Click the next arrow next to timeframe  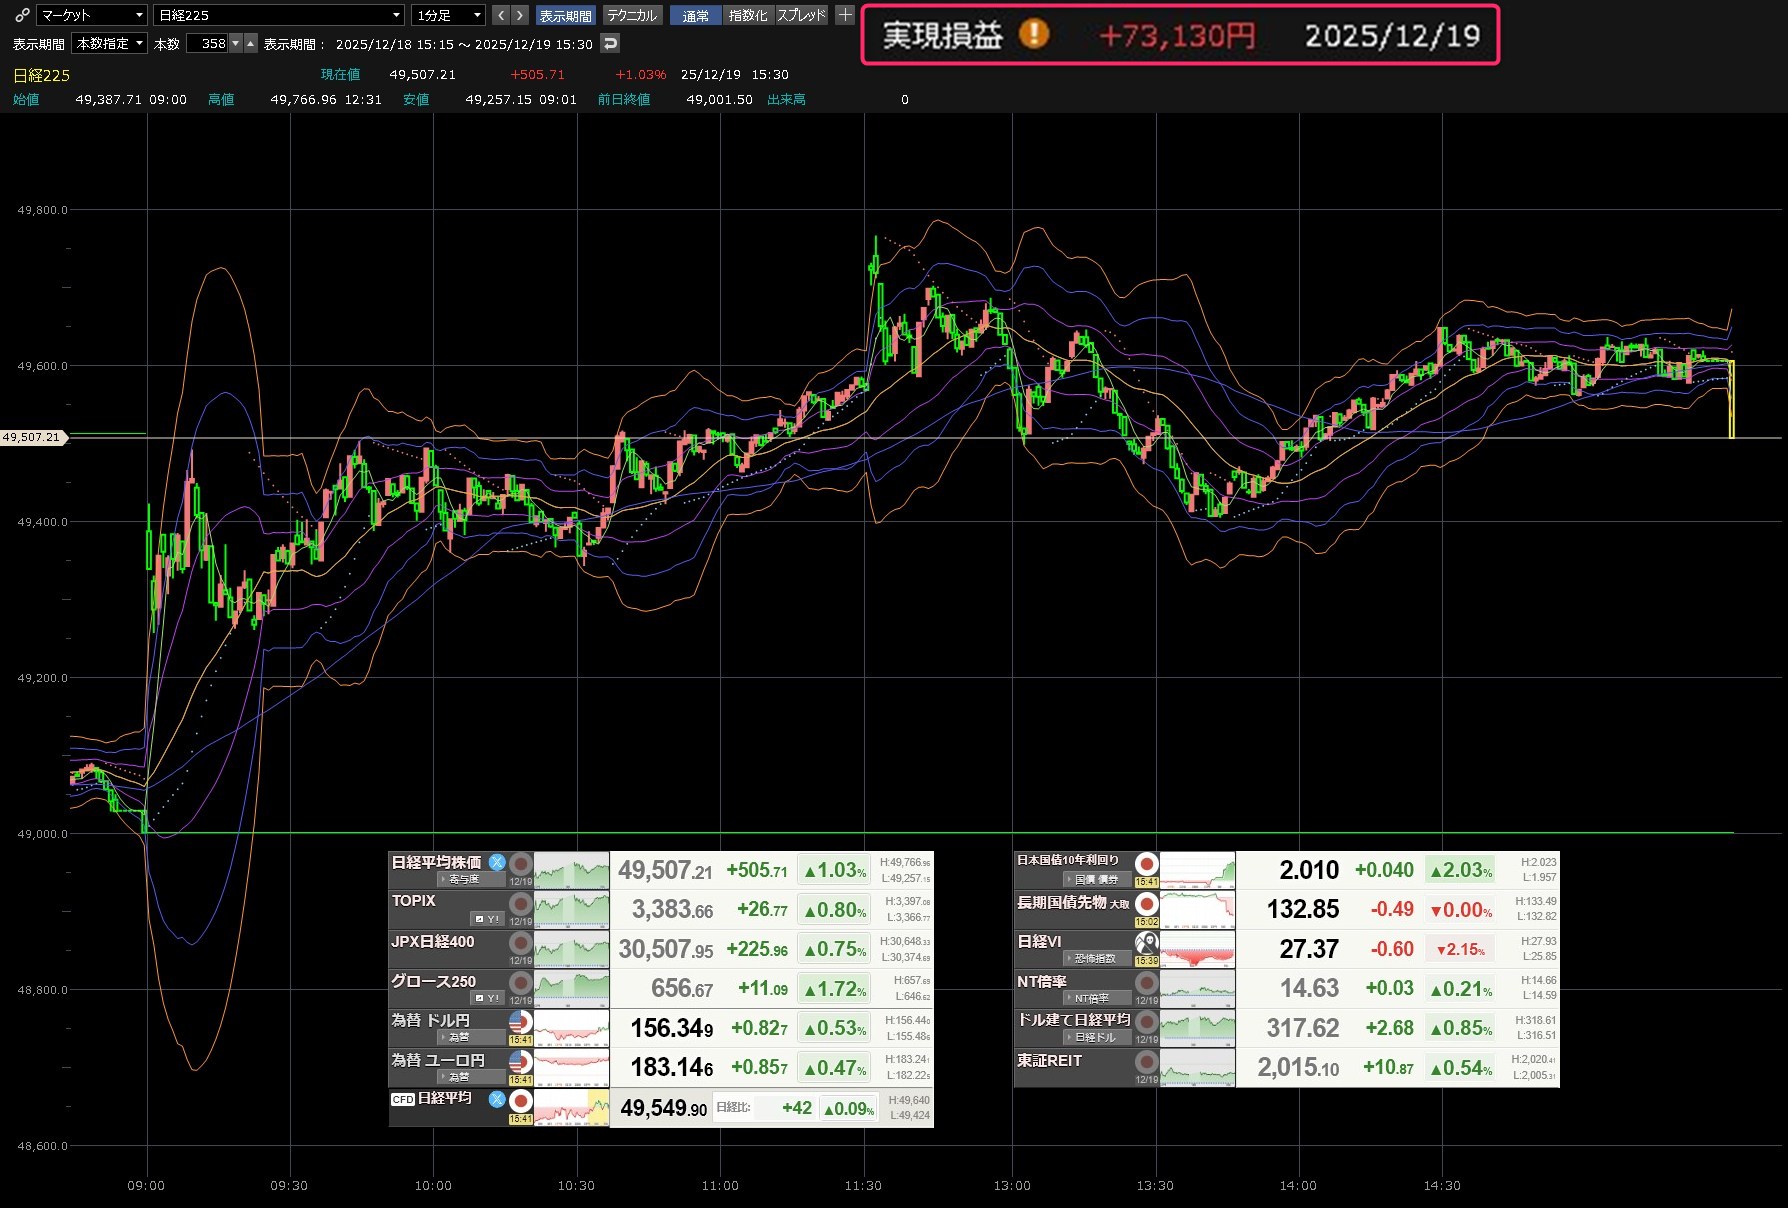519,15
